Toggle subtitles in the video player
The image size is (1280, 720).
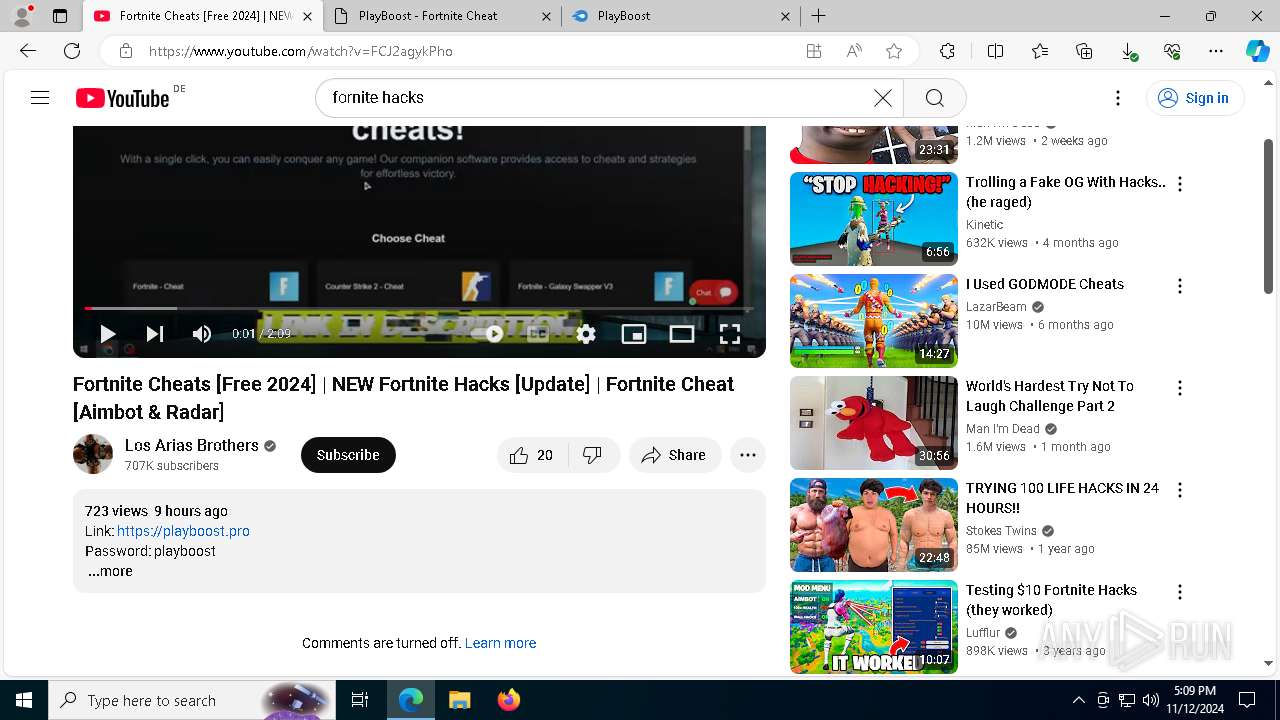(x=538, y=334)
